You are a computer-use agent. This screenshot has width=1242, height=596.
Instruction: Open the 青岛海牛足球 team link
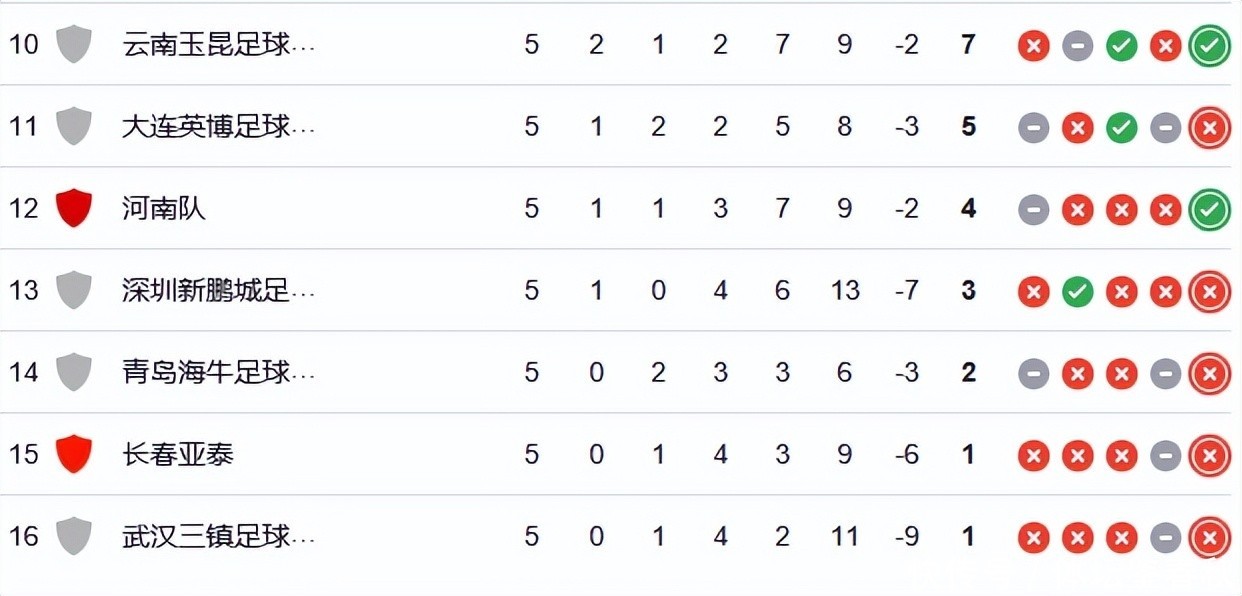tap(218, 372)
